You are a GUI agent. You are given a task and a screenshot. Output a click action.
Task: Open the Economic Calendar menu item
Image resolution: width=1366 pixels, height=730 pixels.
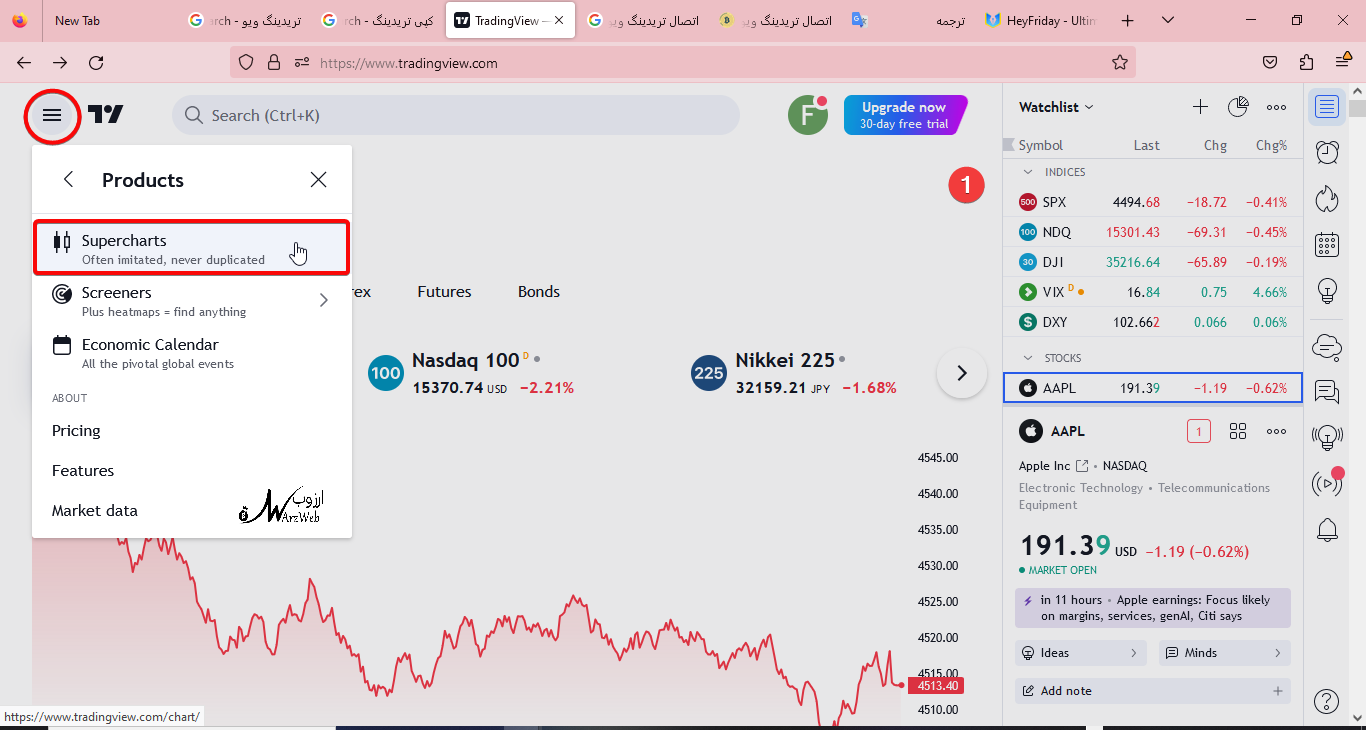pos(192,352)
